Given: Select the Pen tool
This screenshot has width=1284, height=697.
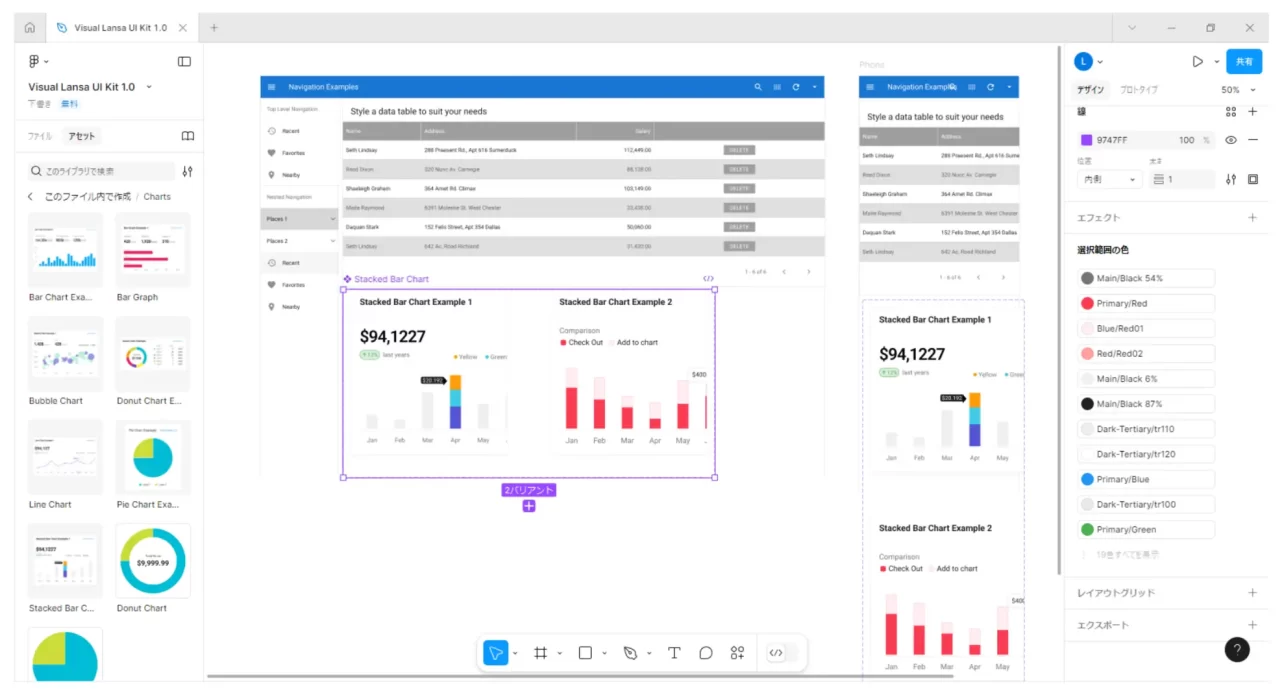Looking at the screenshot, I should pos(630,652).
